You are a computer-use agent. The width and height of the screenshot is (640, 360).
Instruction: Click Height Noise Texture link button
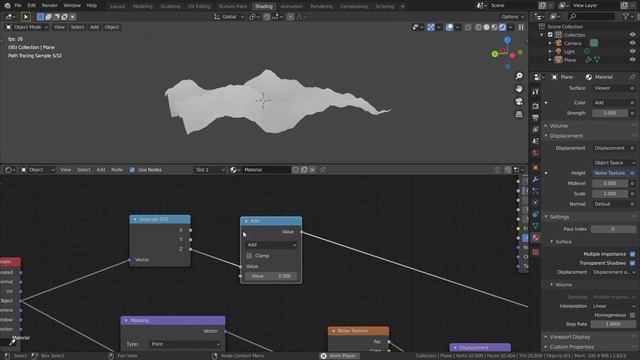[611, 173]
